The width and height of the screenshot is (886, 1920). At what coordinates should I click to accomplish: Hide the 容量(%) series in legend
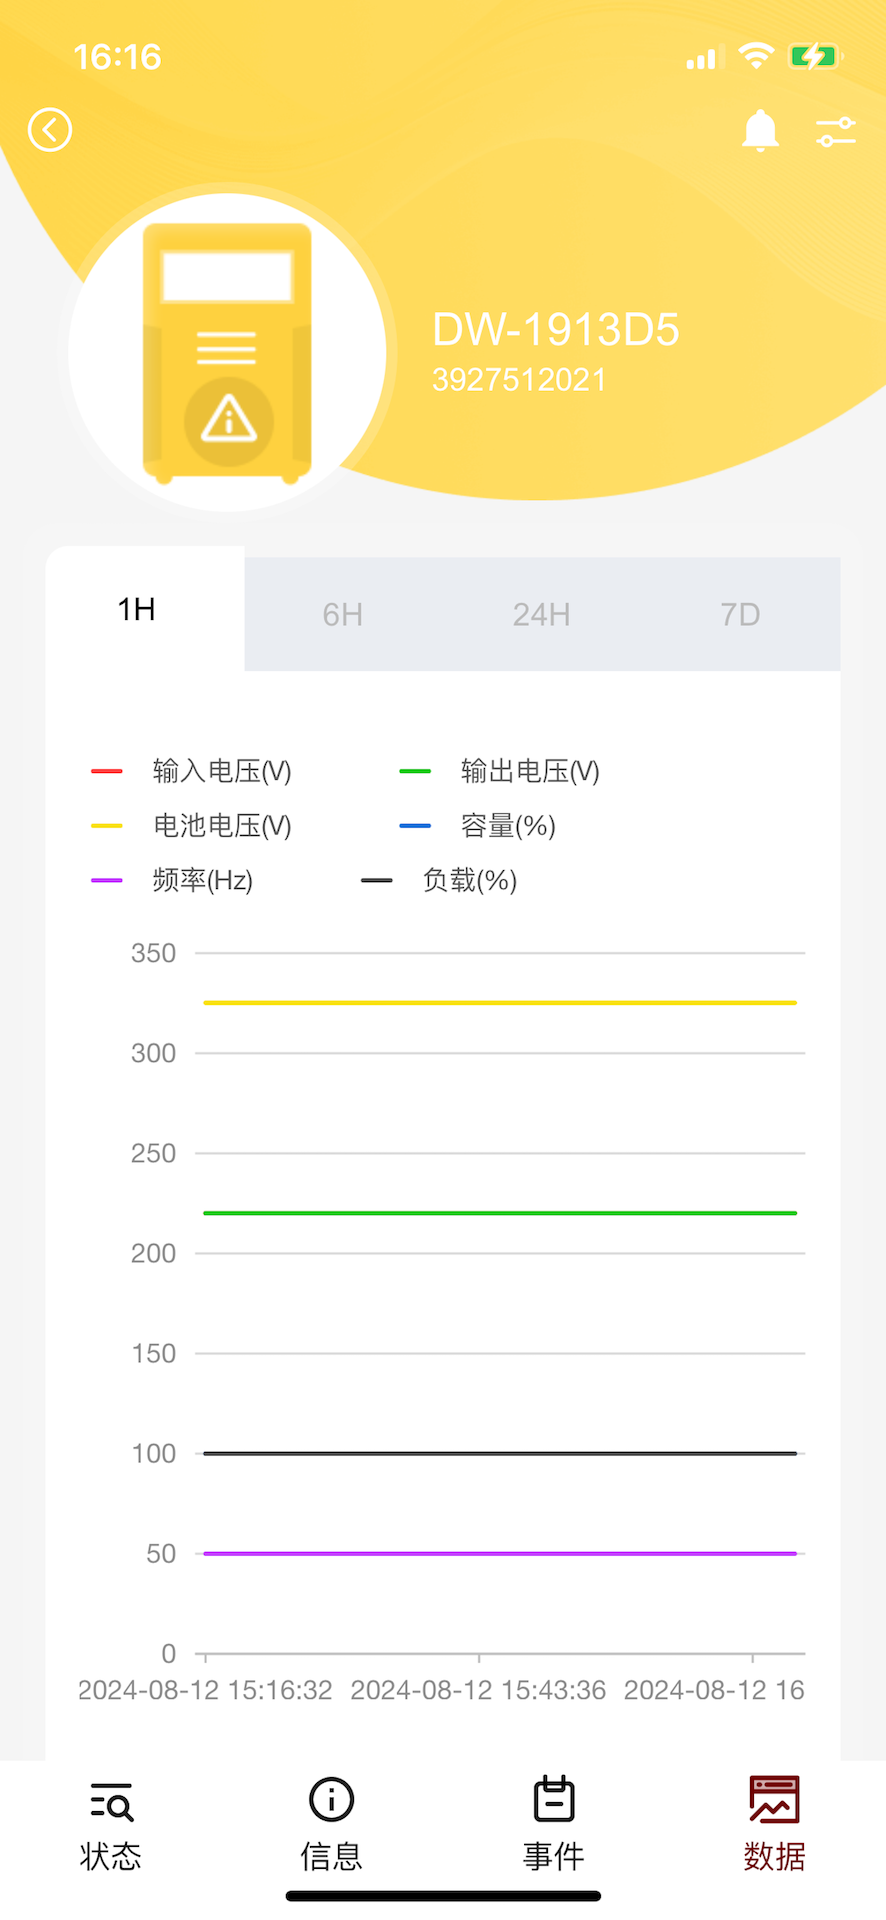click(507, 826)
